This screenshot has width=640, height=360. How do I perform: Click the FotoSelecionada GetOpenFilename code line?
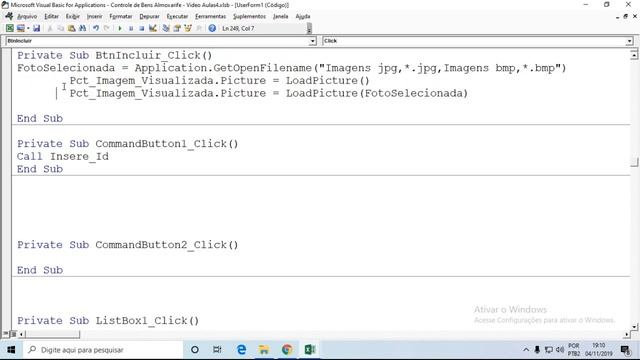click(x=291, y=68)
